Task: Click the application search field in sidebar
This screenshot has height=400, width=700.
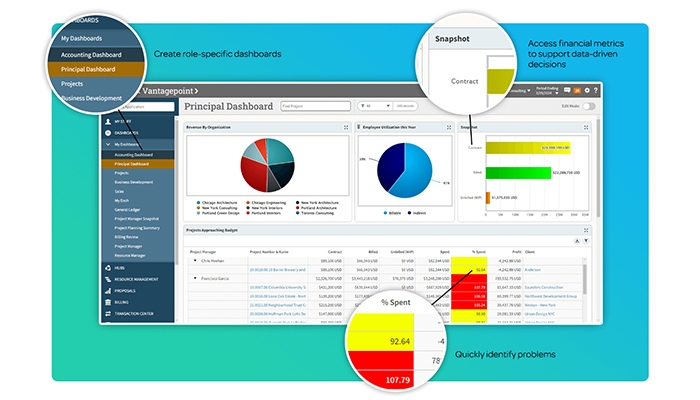Action: point(146,107)
